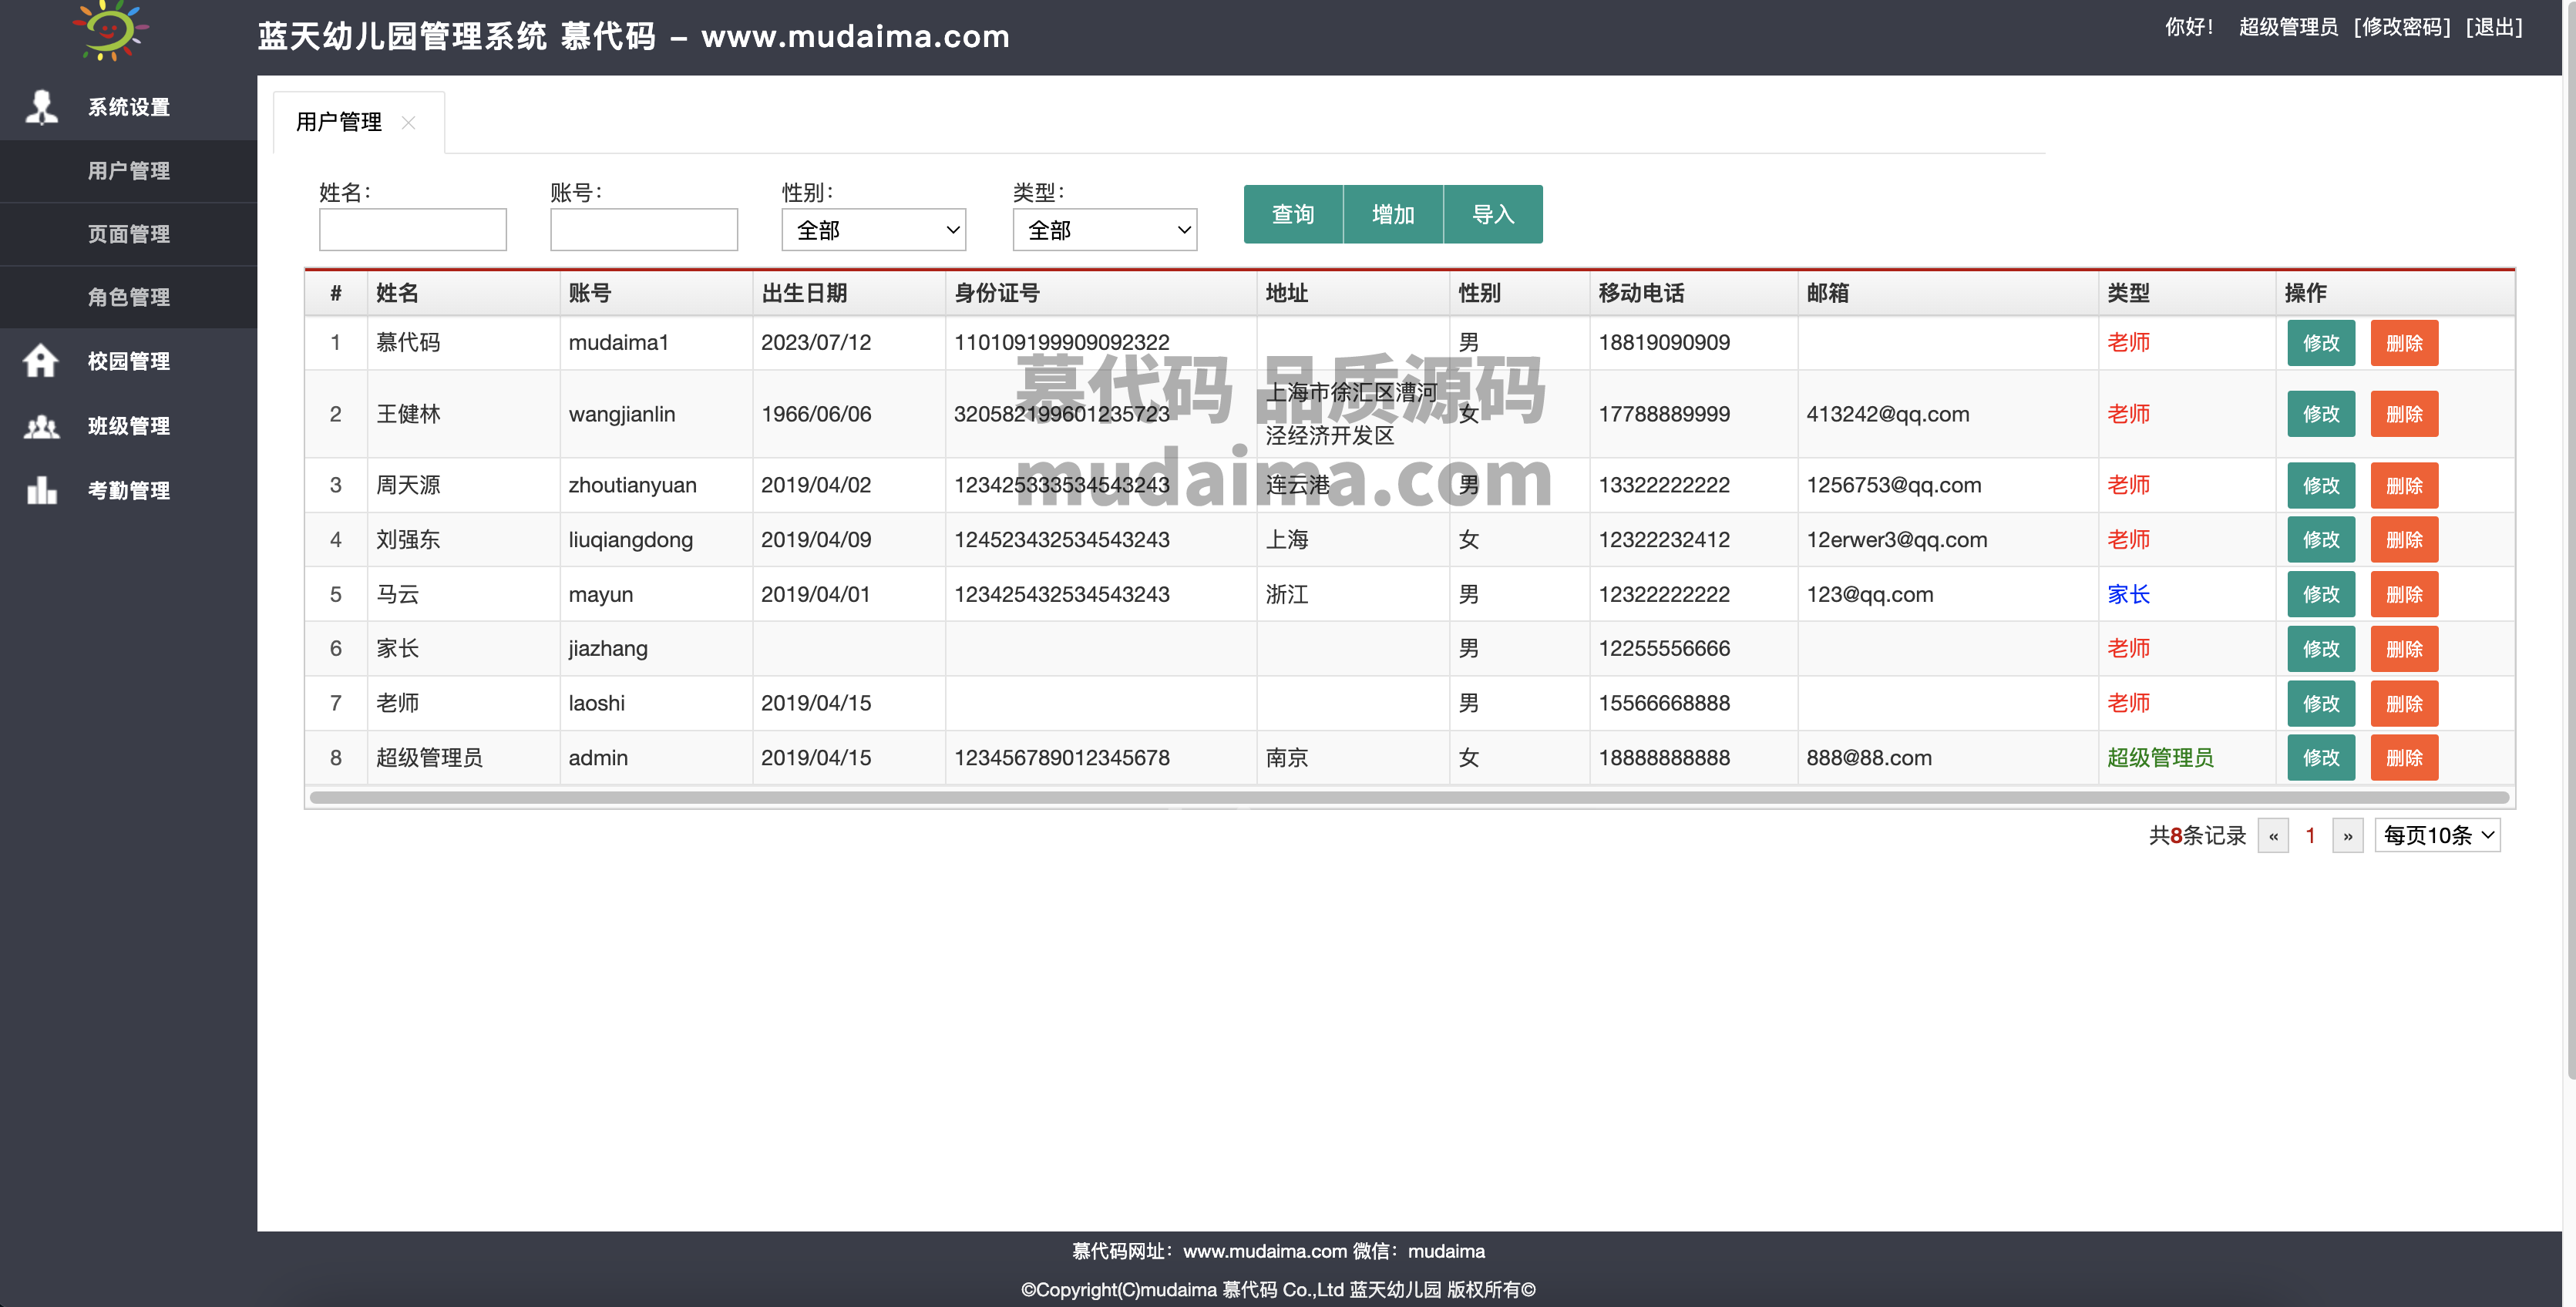Click 修改 for user 慕代码
This screenshot has height=1307, width=2576.
(x=2321, y=343)
